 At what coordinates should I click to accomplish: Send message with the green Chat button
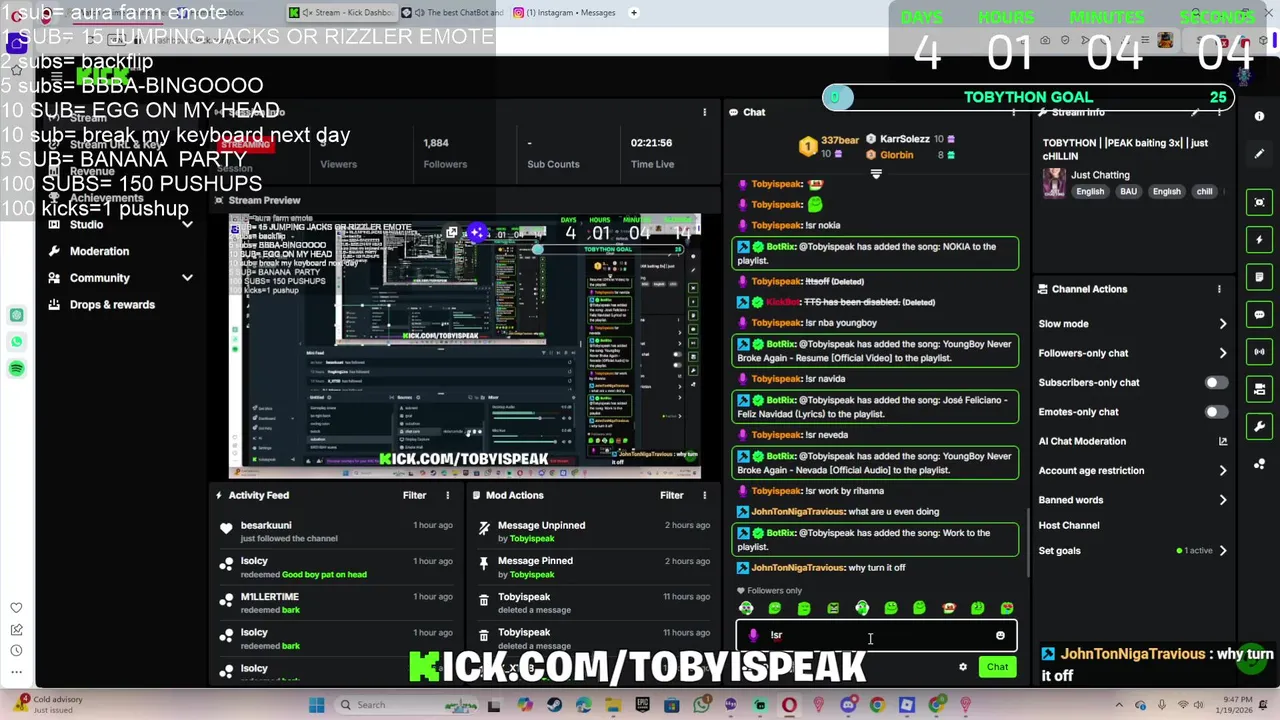click(997, 667)
